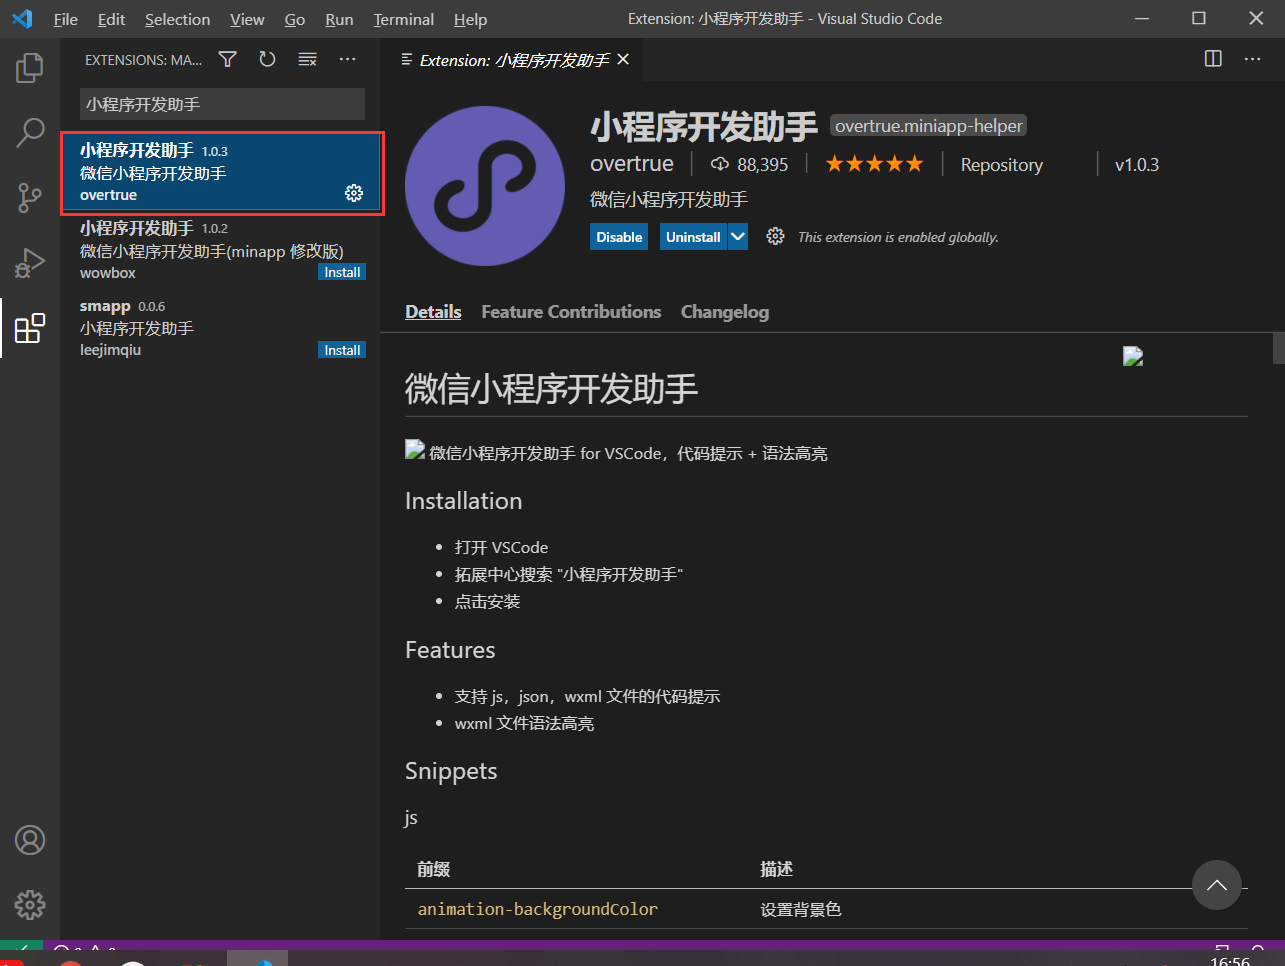Open the Search view in activity bar
This screenshot has width=1285, height=966.
tap(30, 132)
